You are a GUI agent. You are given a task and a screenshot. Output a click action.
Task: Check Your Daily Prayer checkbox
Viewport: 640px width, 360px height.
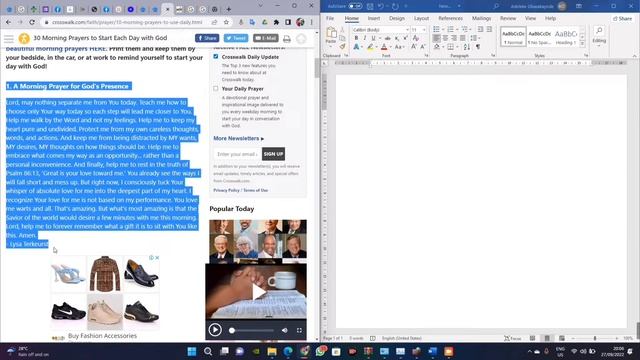click(x=216, y=88)
